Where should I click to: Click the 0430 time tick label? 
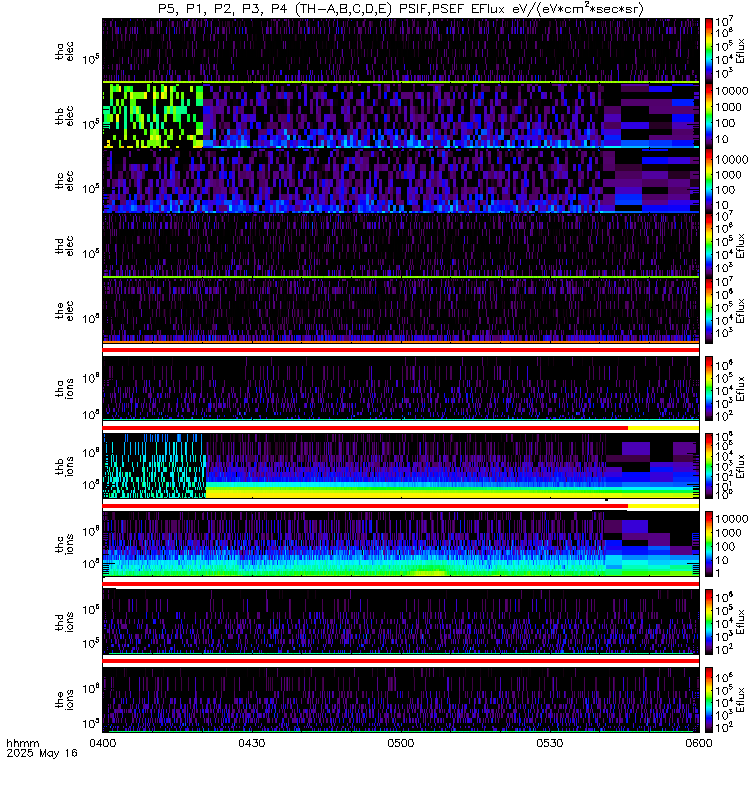[x=252, y=743]
